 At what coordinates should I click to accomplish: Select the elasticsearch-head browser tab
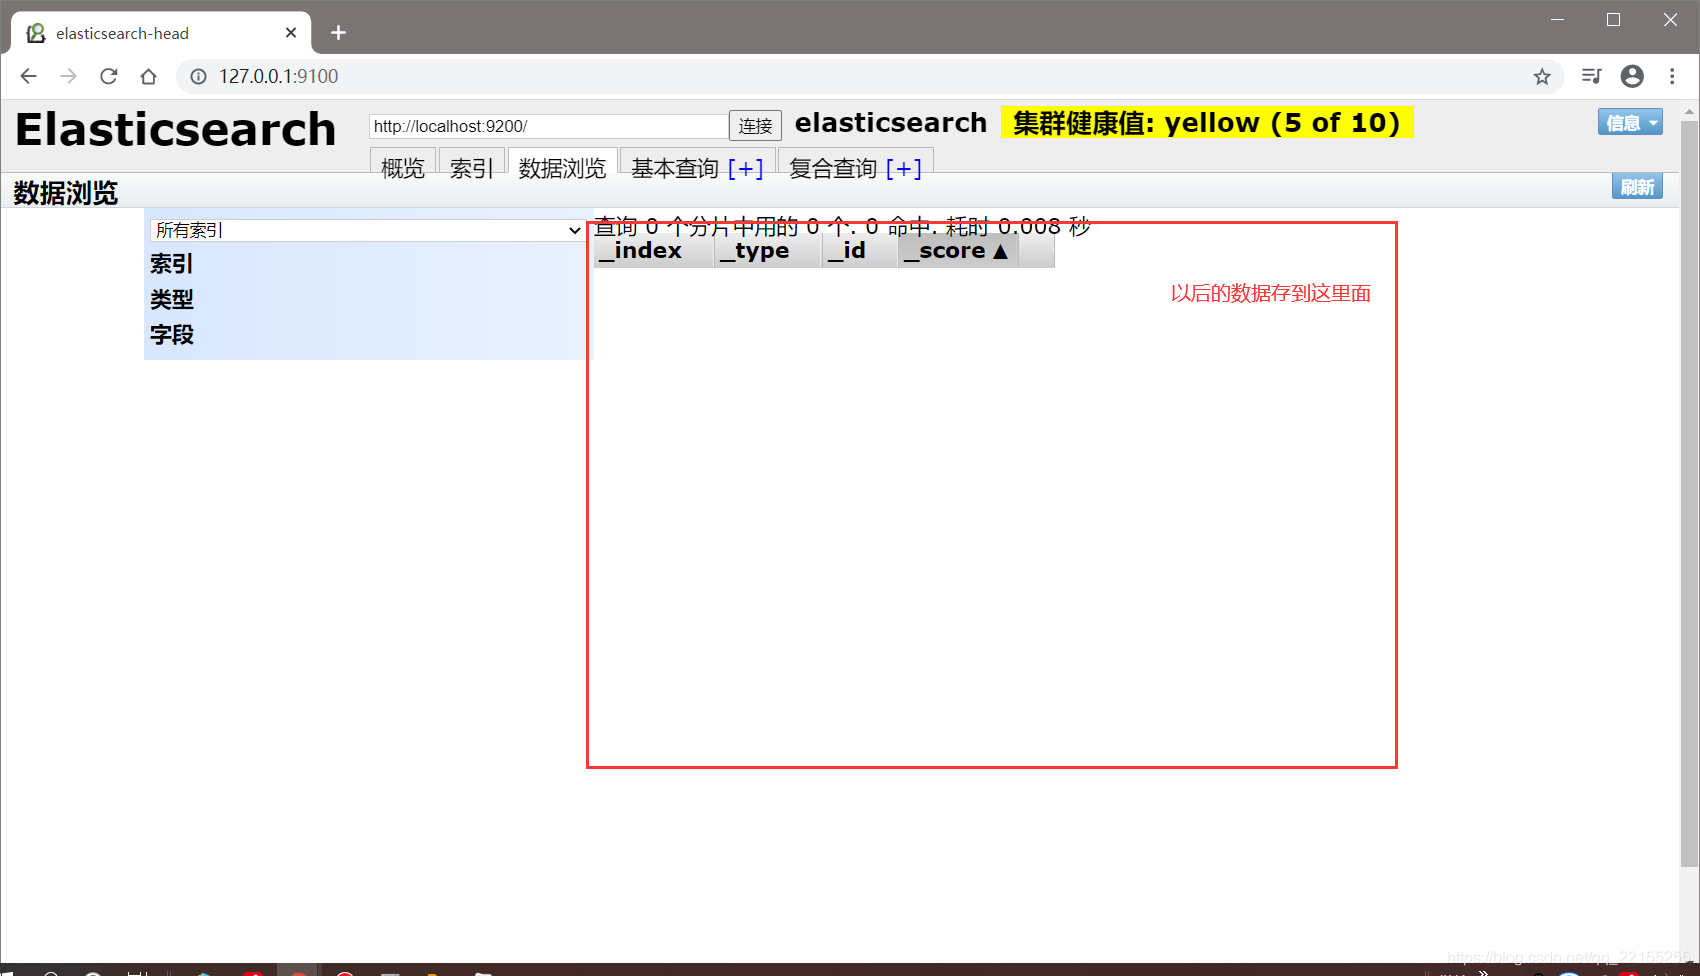(161, 33)
